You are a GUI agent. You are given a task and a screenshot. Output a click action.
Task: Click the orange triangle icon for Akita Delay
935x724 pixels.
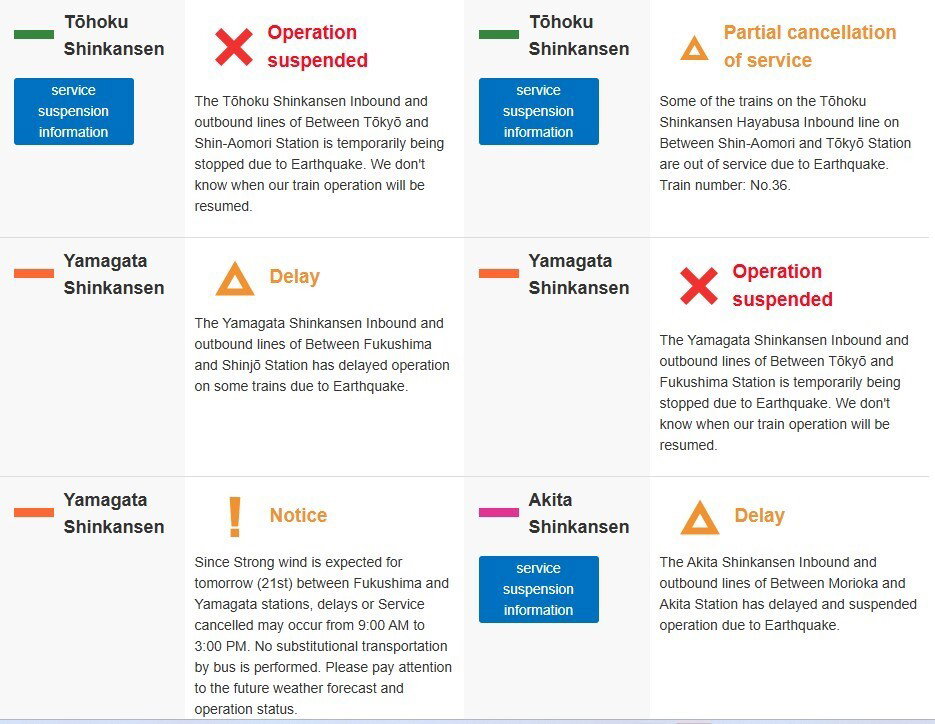[x=700, y=517]
